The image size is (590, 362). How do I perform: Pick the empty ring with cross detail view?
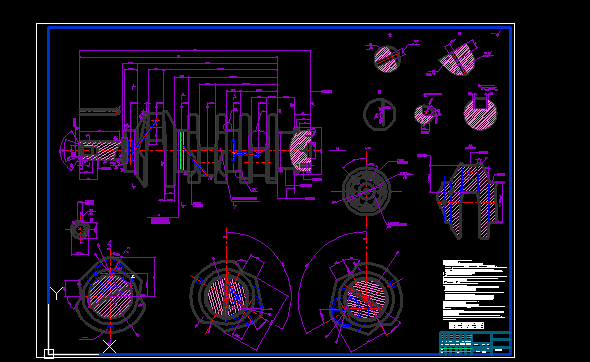pos(379,114)
